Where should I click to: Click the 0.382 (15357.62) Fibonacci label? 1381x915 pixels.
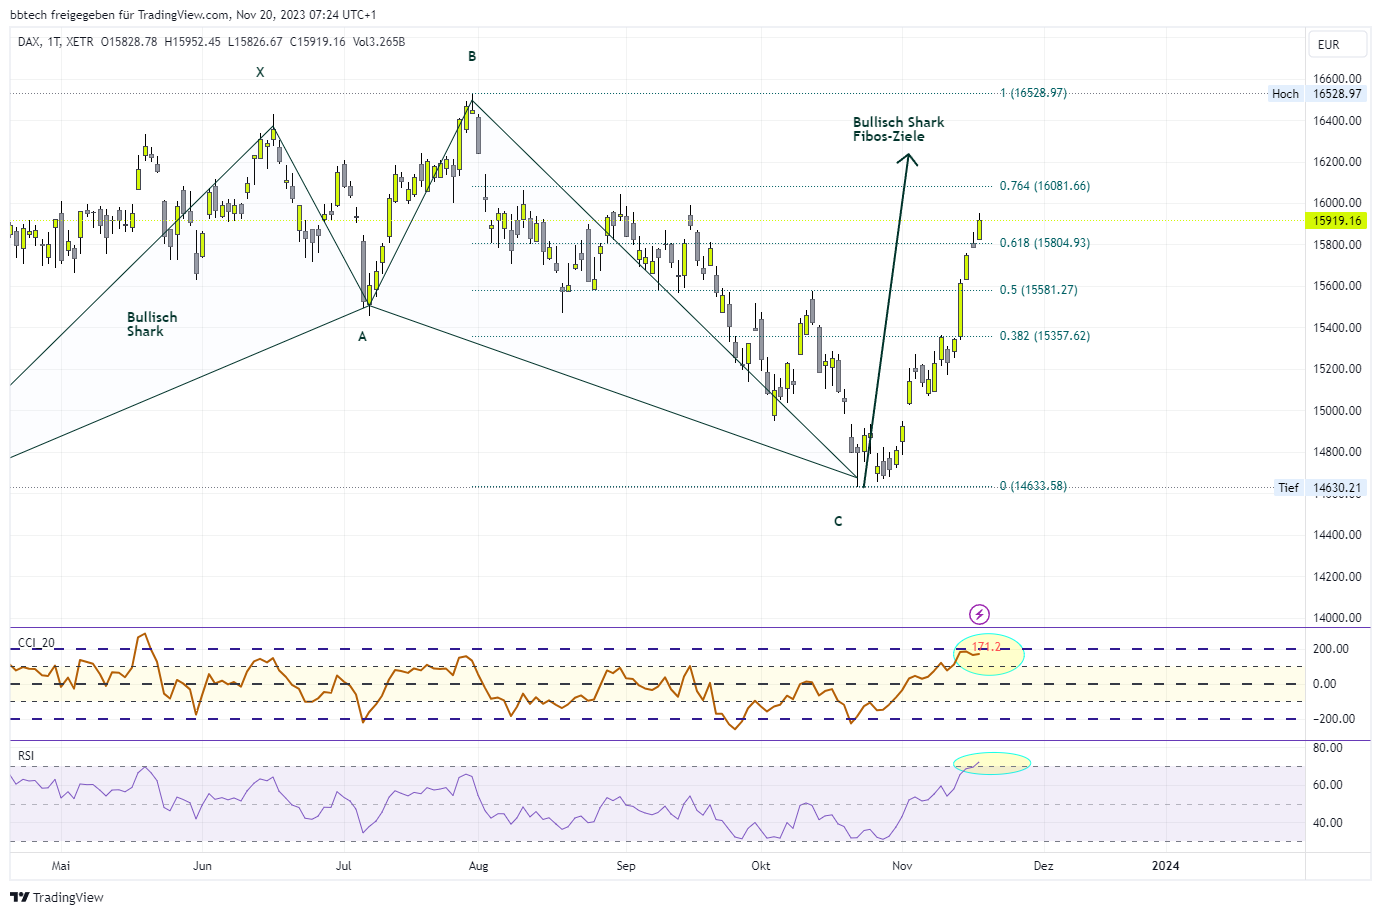pos(1045,336)
